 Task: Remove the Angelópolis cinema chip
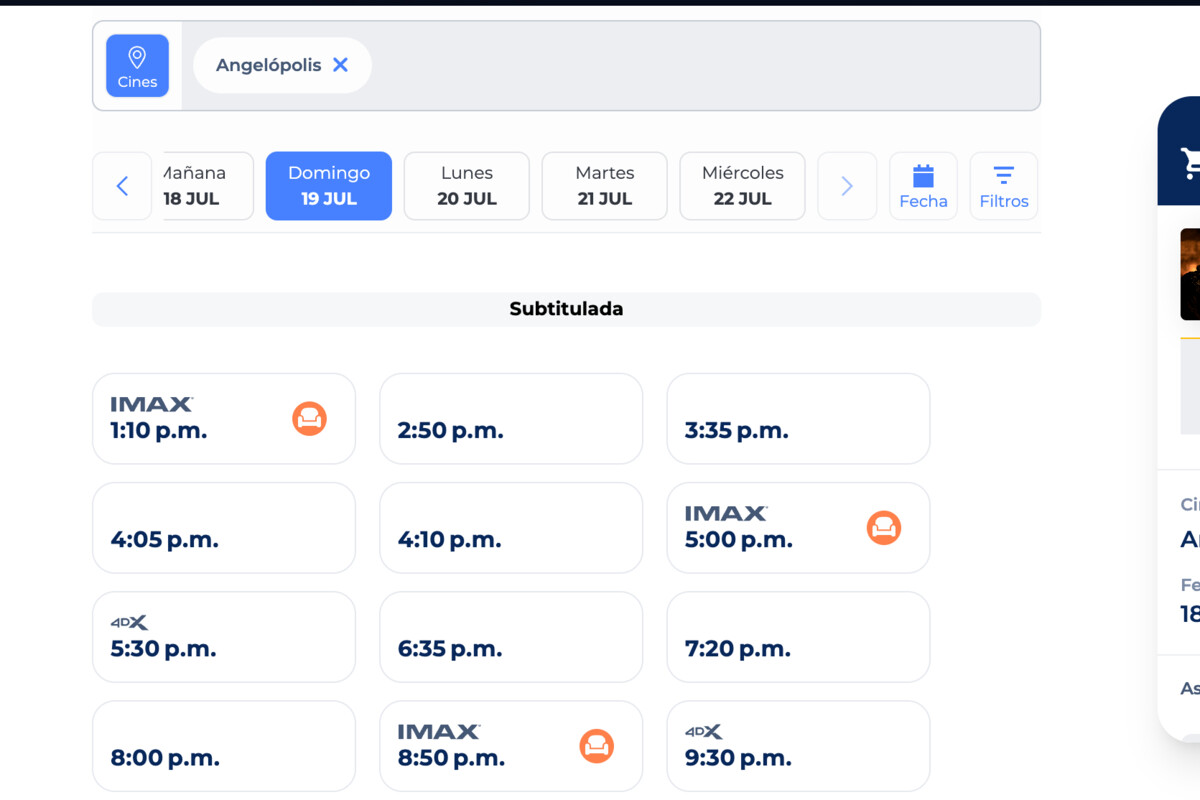[x=340, y=65]
